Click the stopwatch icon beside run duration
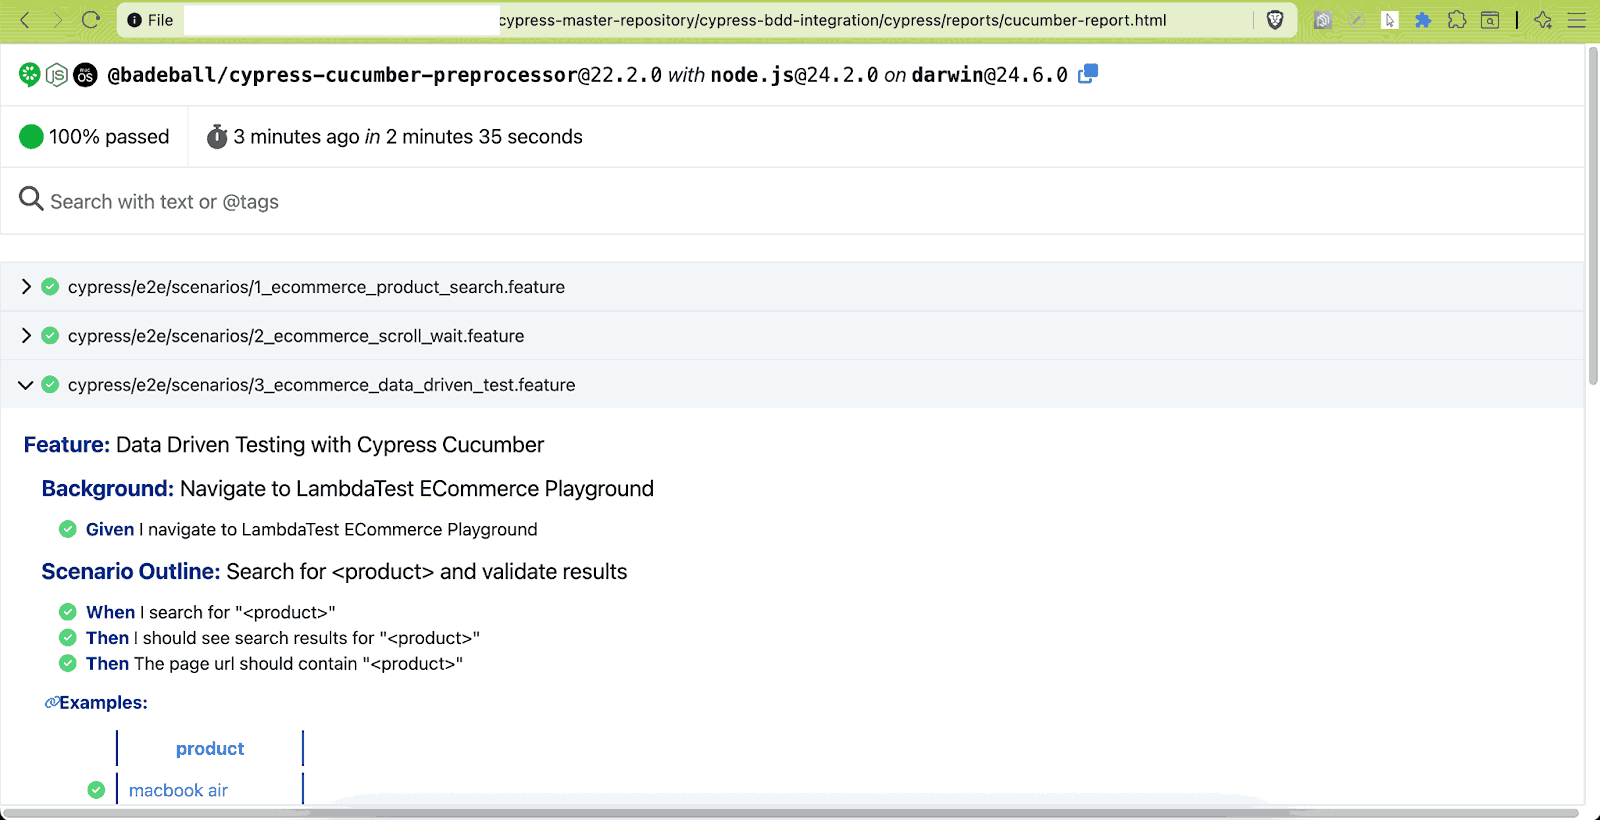1600x820 pixels. (x=217, y=137)
